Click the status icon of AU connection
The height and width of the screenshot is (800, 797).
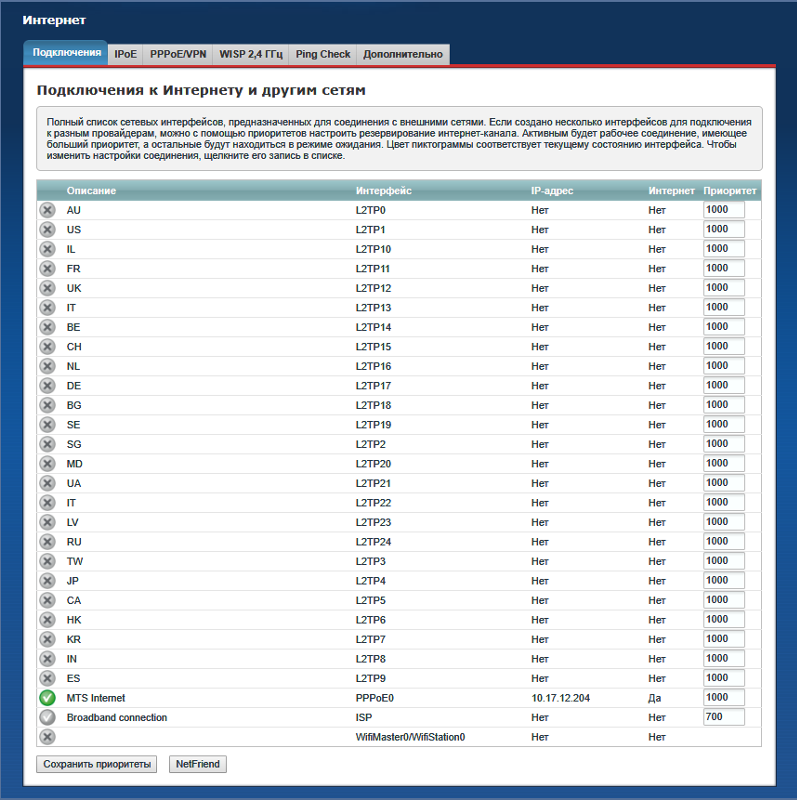(47, 210)
